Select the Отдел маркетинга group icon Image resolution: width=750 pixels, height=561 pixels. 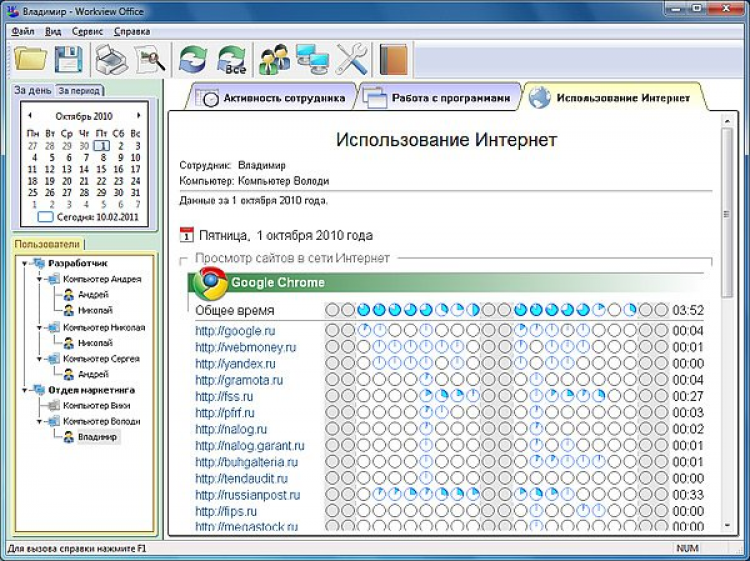pos(38,390)
